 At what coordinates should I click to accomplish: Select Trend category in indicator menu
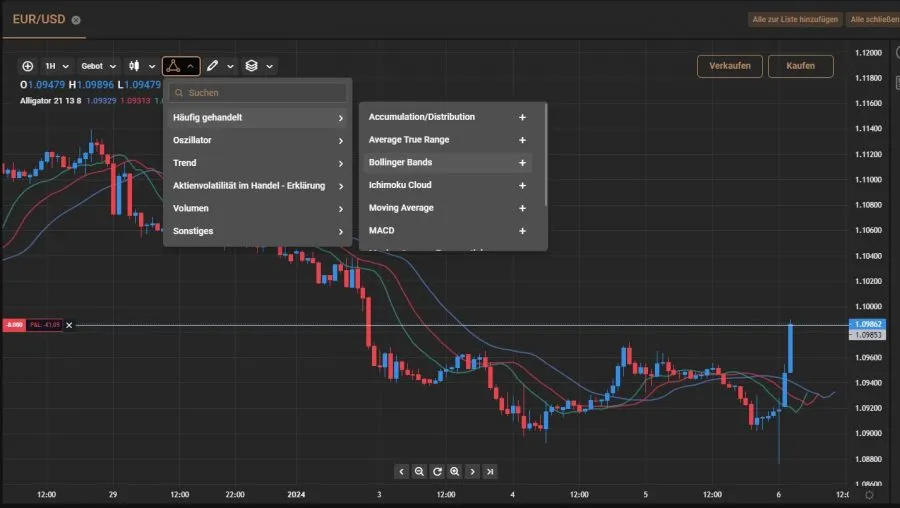coord(257,163)
